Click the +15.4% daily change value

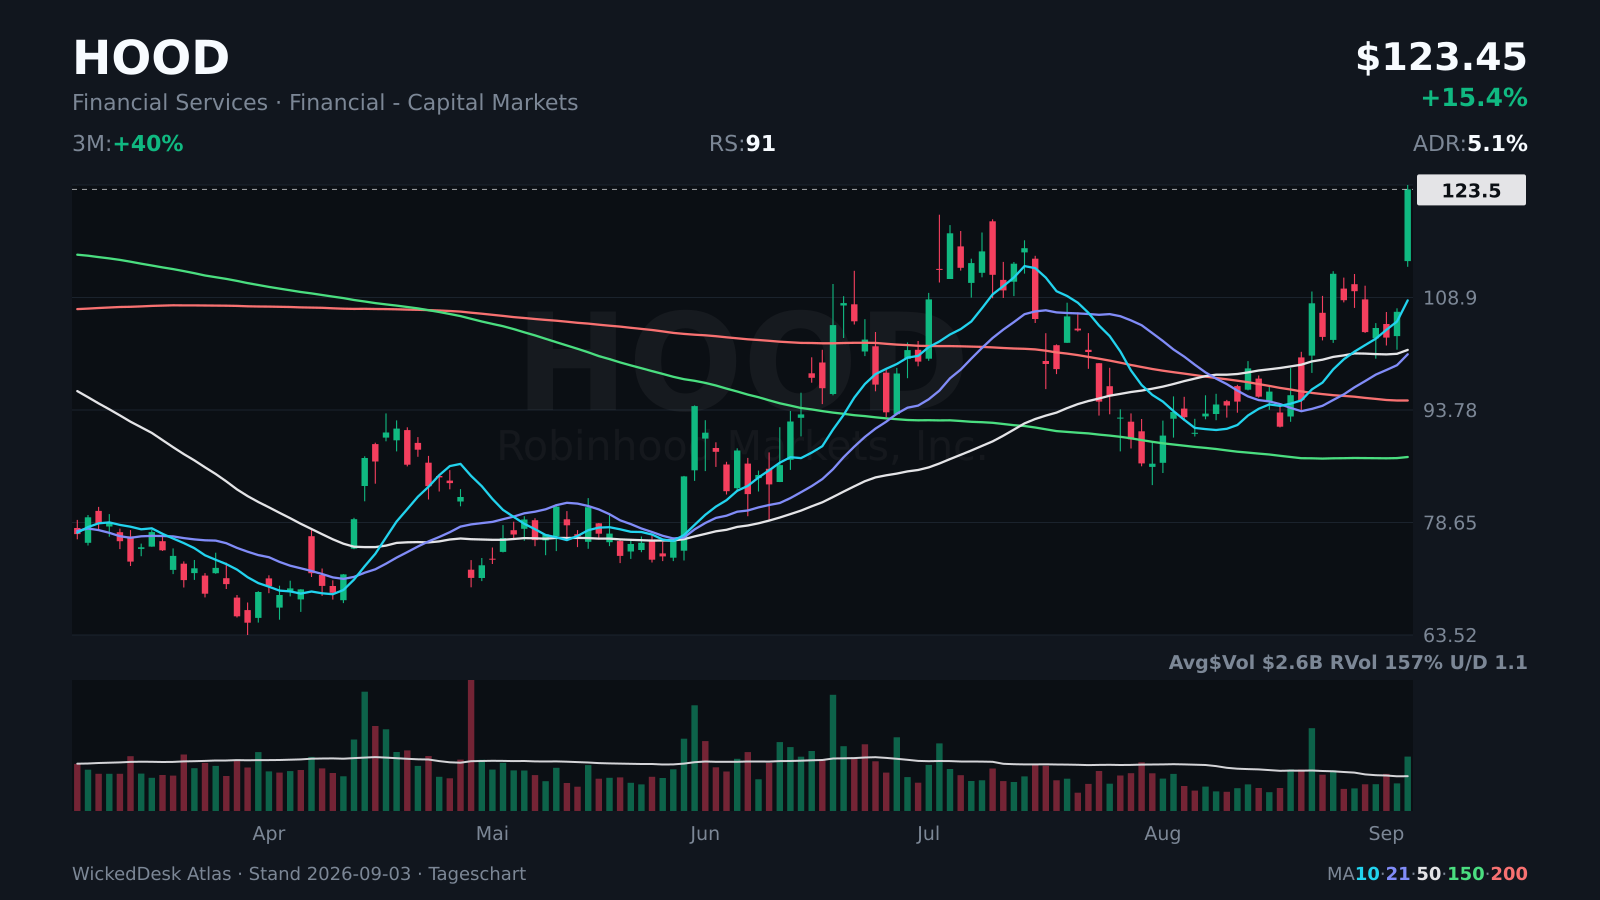click(1474, 98)
